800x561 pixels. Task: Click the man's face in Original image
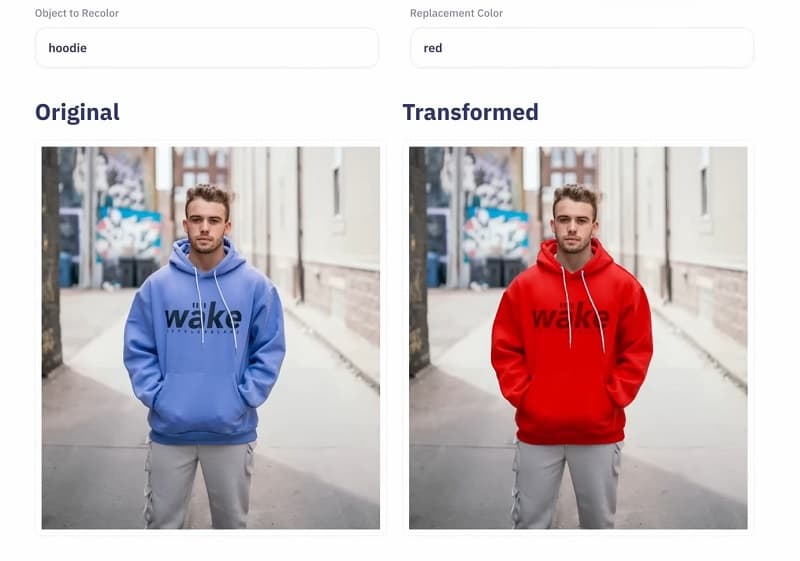(206, 224)
